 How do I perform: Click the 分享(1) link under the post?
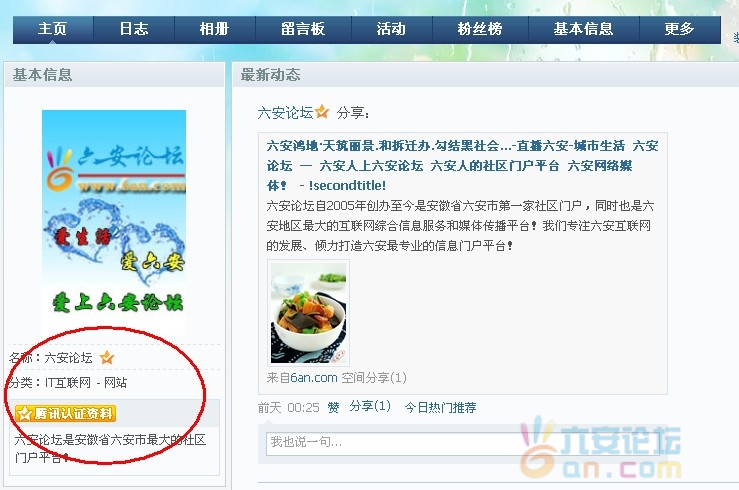pyautogui.click(x=370, y=407)
